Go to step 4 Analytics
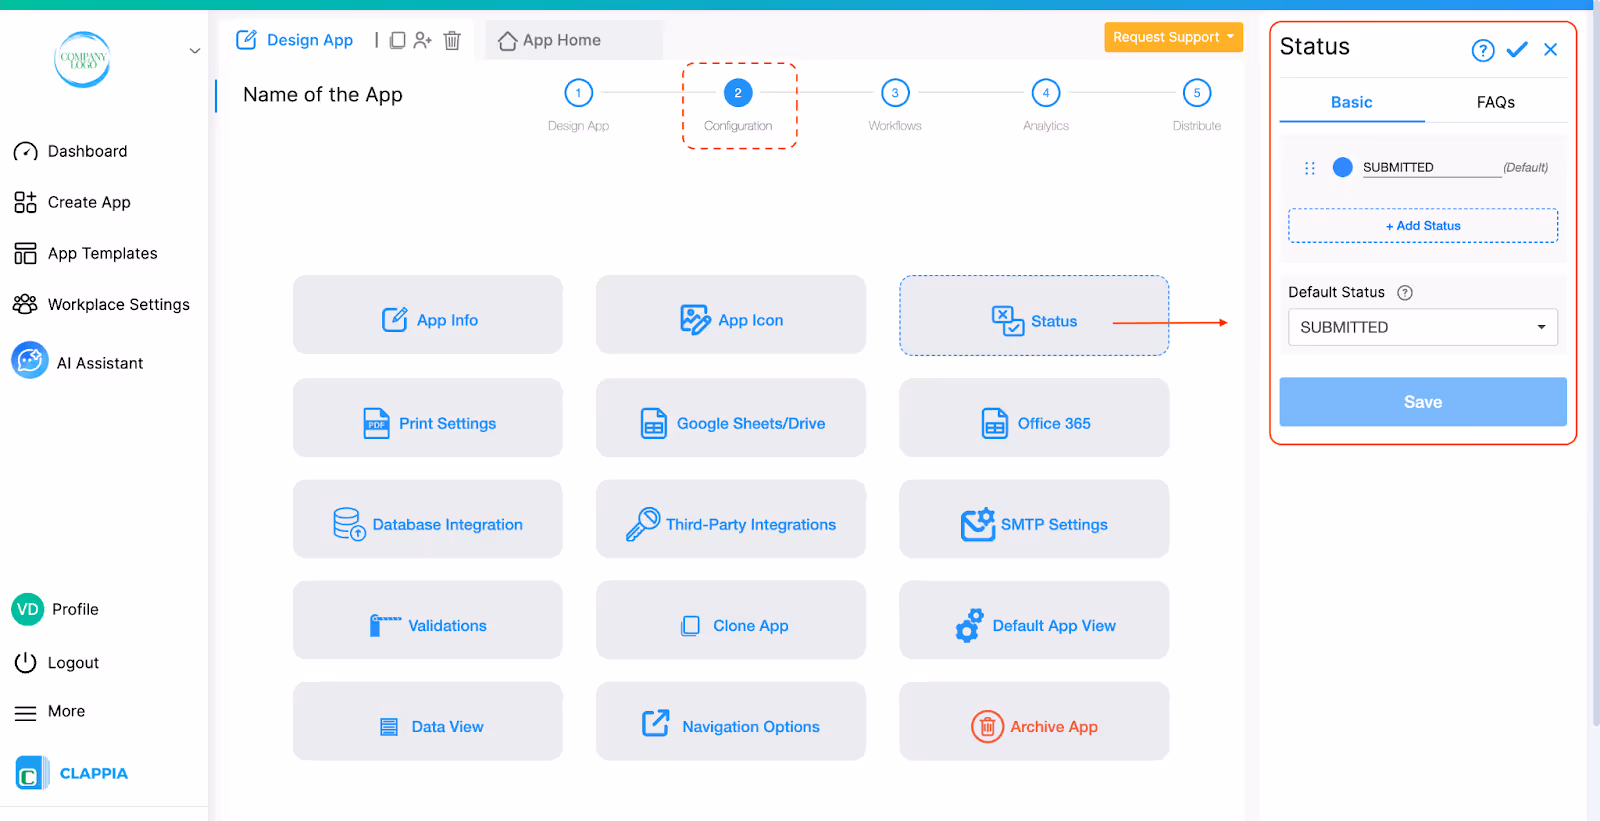Viewport: 1600px width, 821px height. coord(1046,93)
